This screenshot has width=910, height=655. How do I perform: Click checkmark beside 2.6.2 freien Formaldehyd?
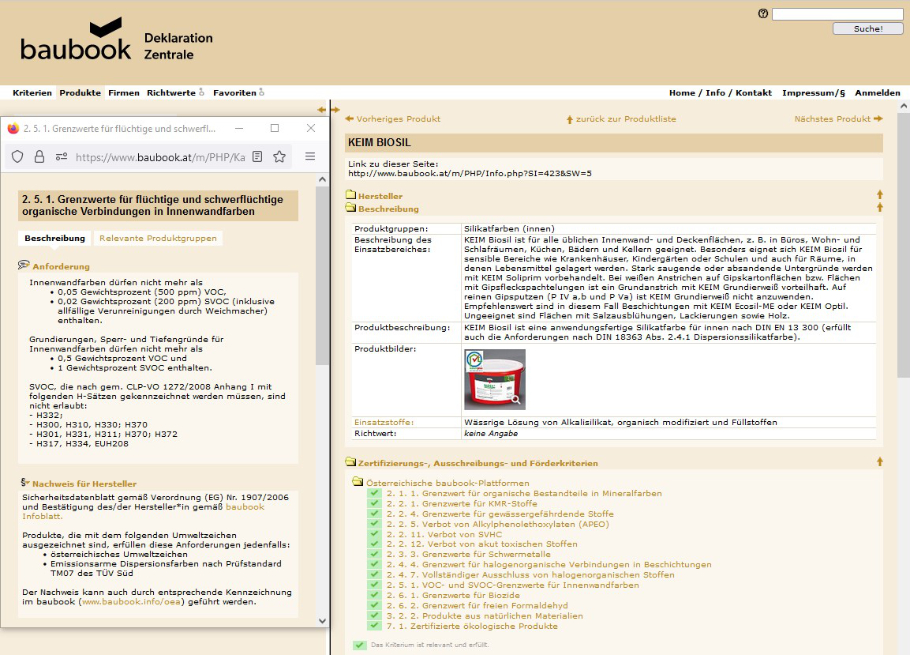[374, 605]
